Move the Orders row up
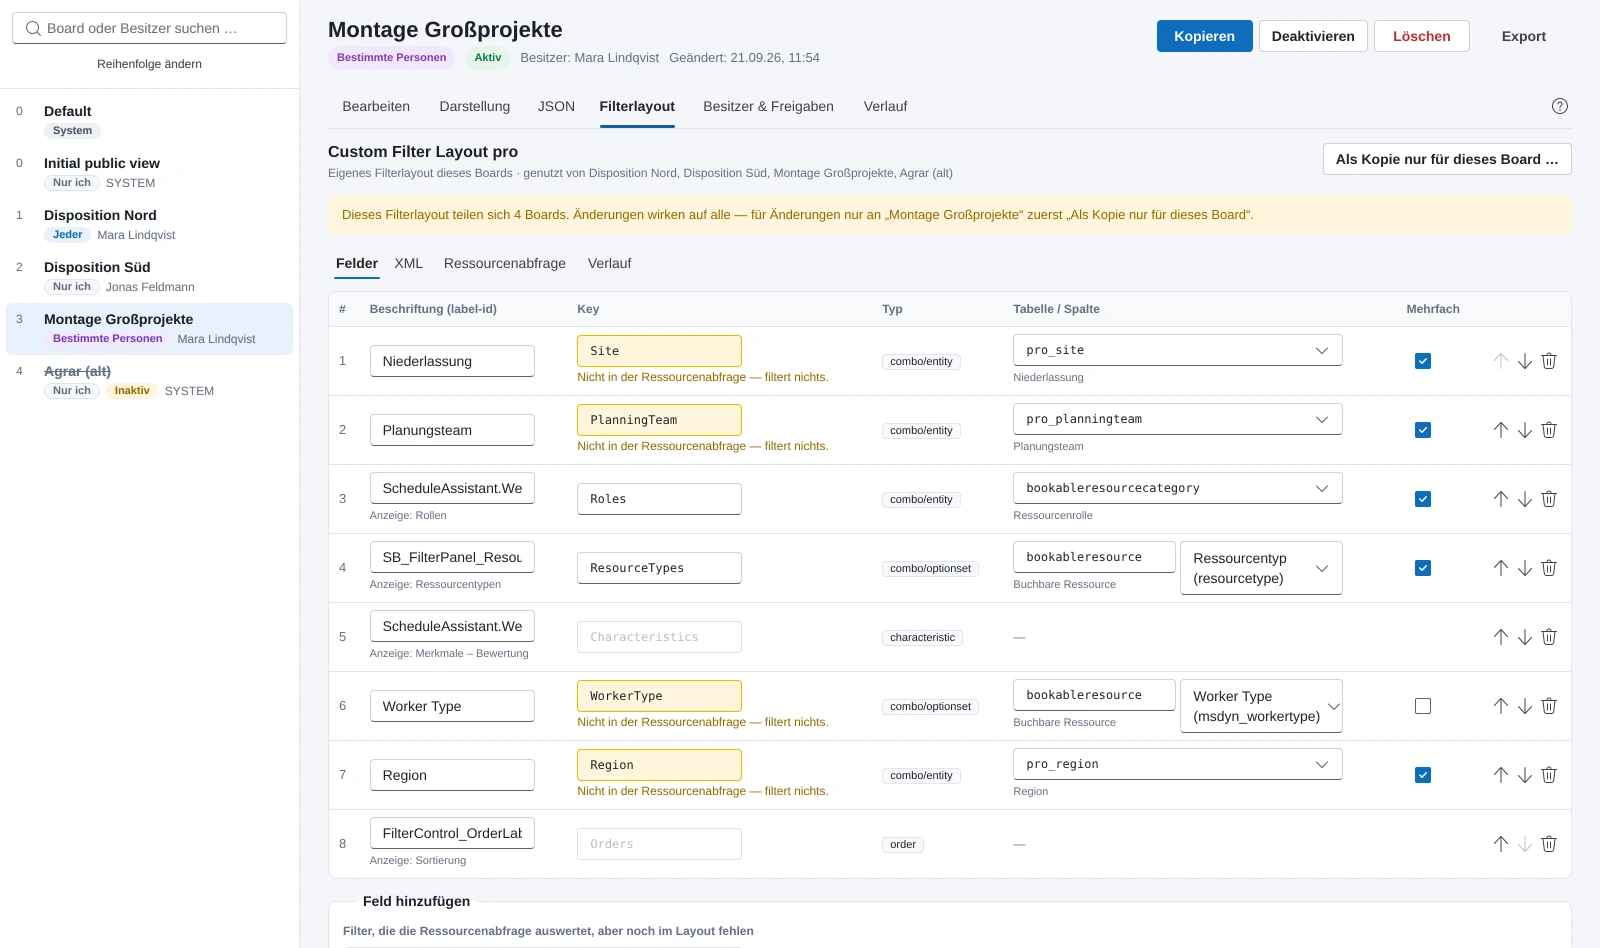The width and height of the screenshot is (1600, 948). 1500,844
